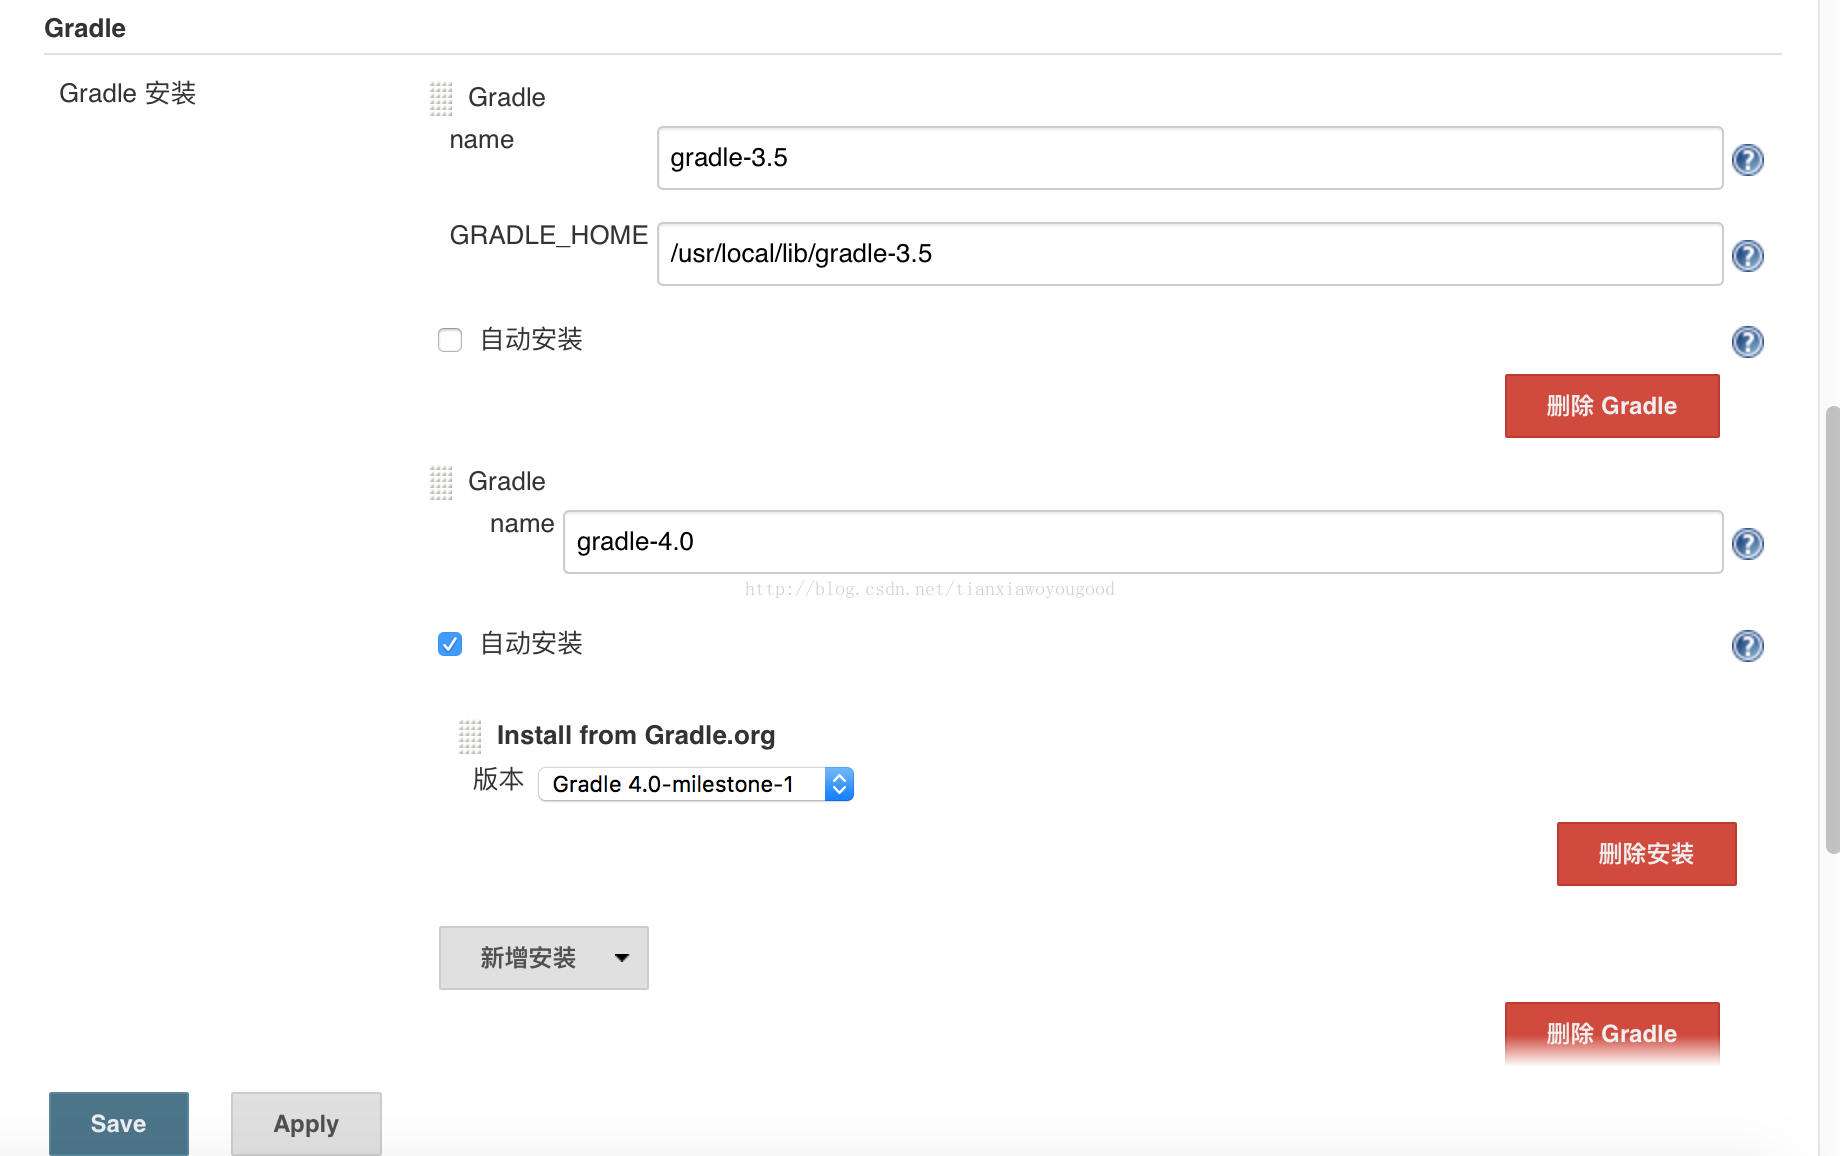
Task: Open help for GRADLE_HOME field
Action: pyautogui.click(x=1747, y=256)
